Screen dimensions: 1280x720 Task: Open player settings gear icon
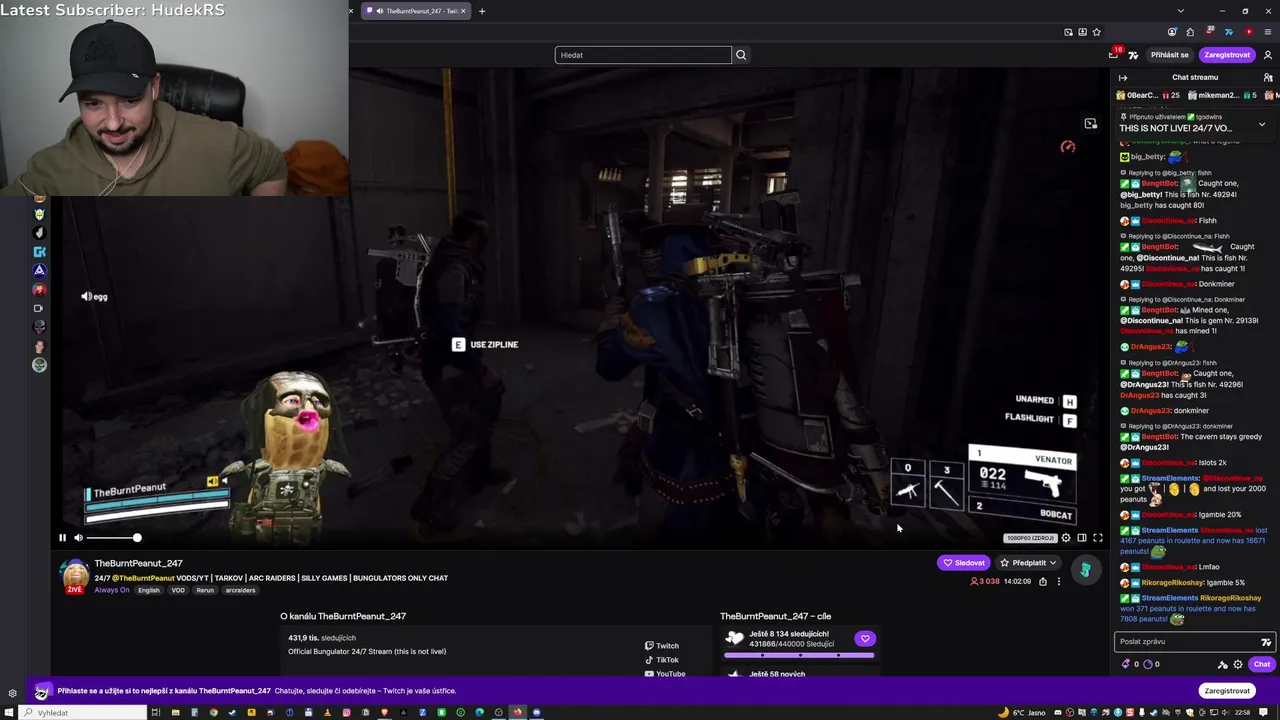click(1066, 538)
